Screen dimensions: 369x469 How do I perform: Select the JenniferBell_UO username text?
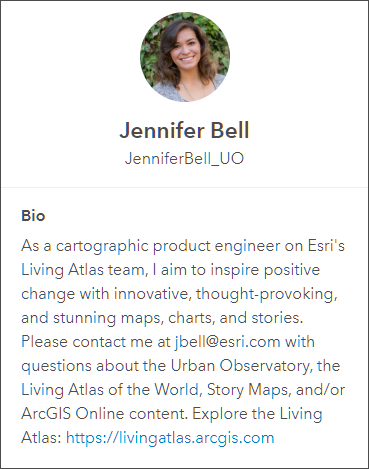pos(184,159)
